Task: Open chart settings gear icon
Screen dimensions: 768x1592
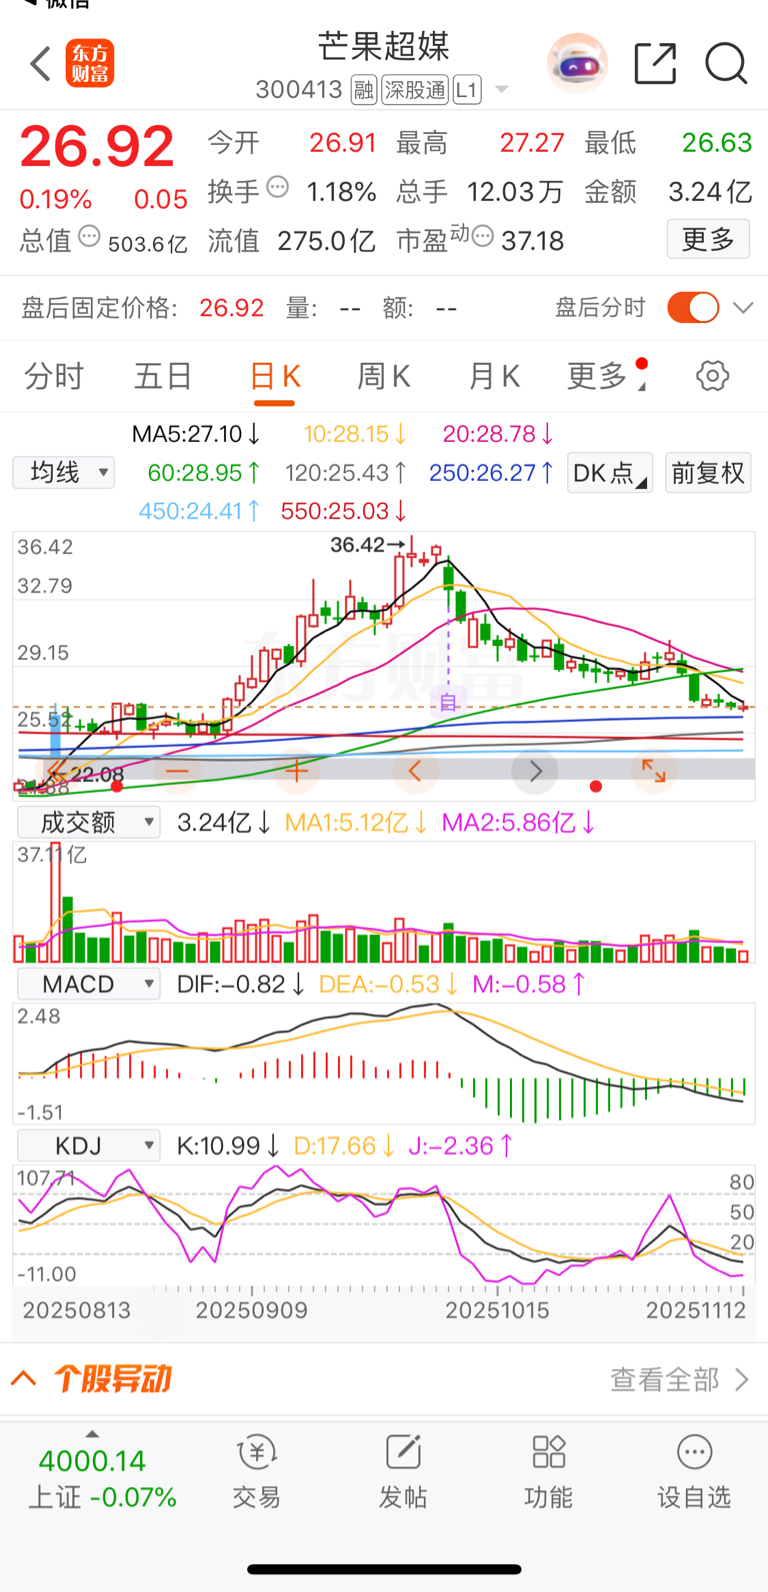Action: click(712, 376)
